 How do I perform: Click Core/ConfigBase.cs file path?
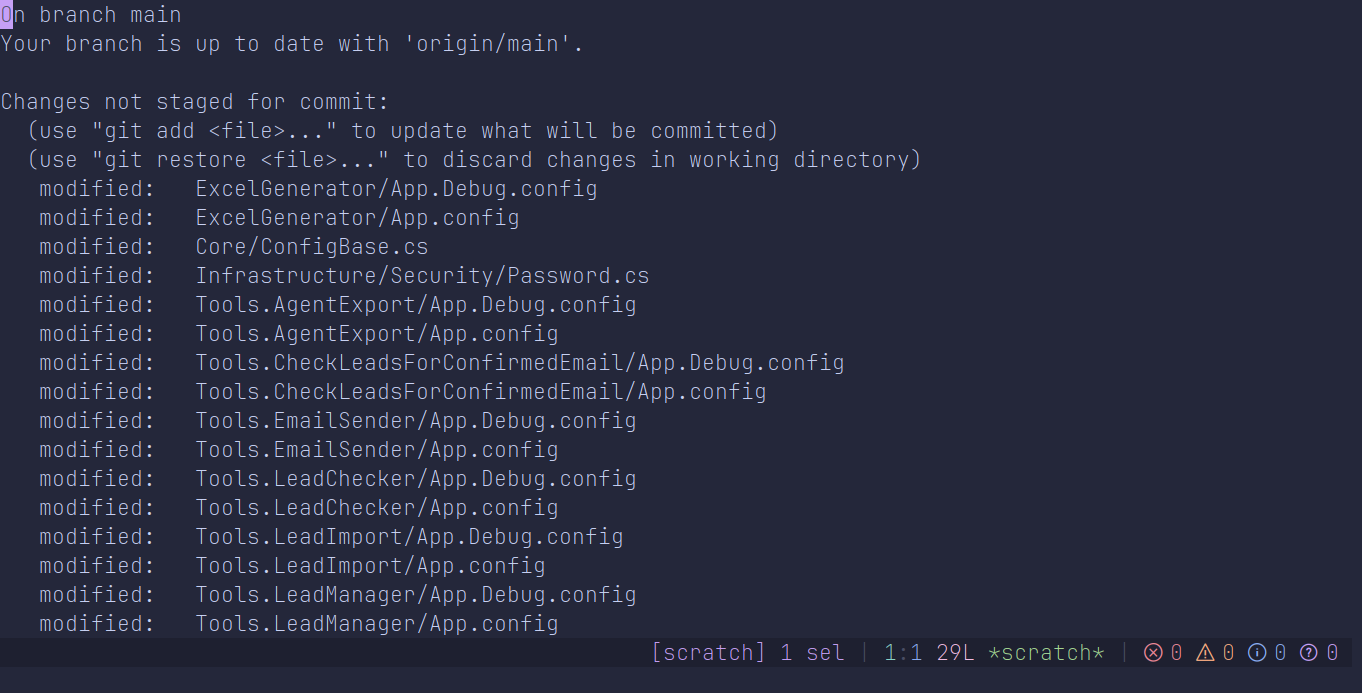click(312, 247)
